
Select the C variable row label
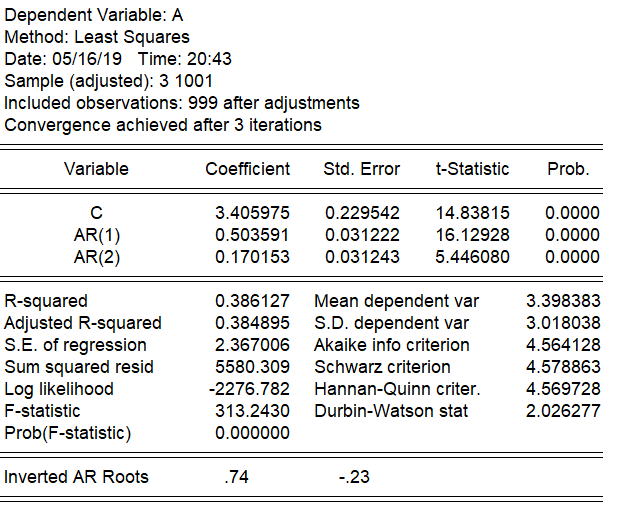[x=97, y=213]
